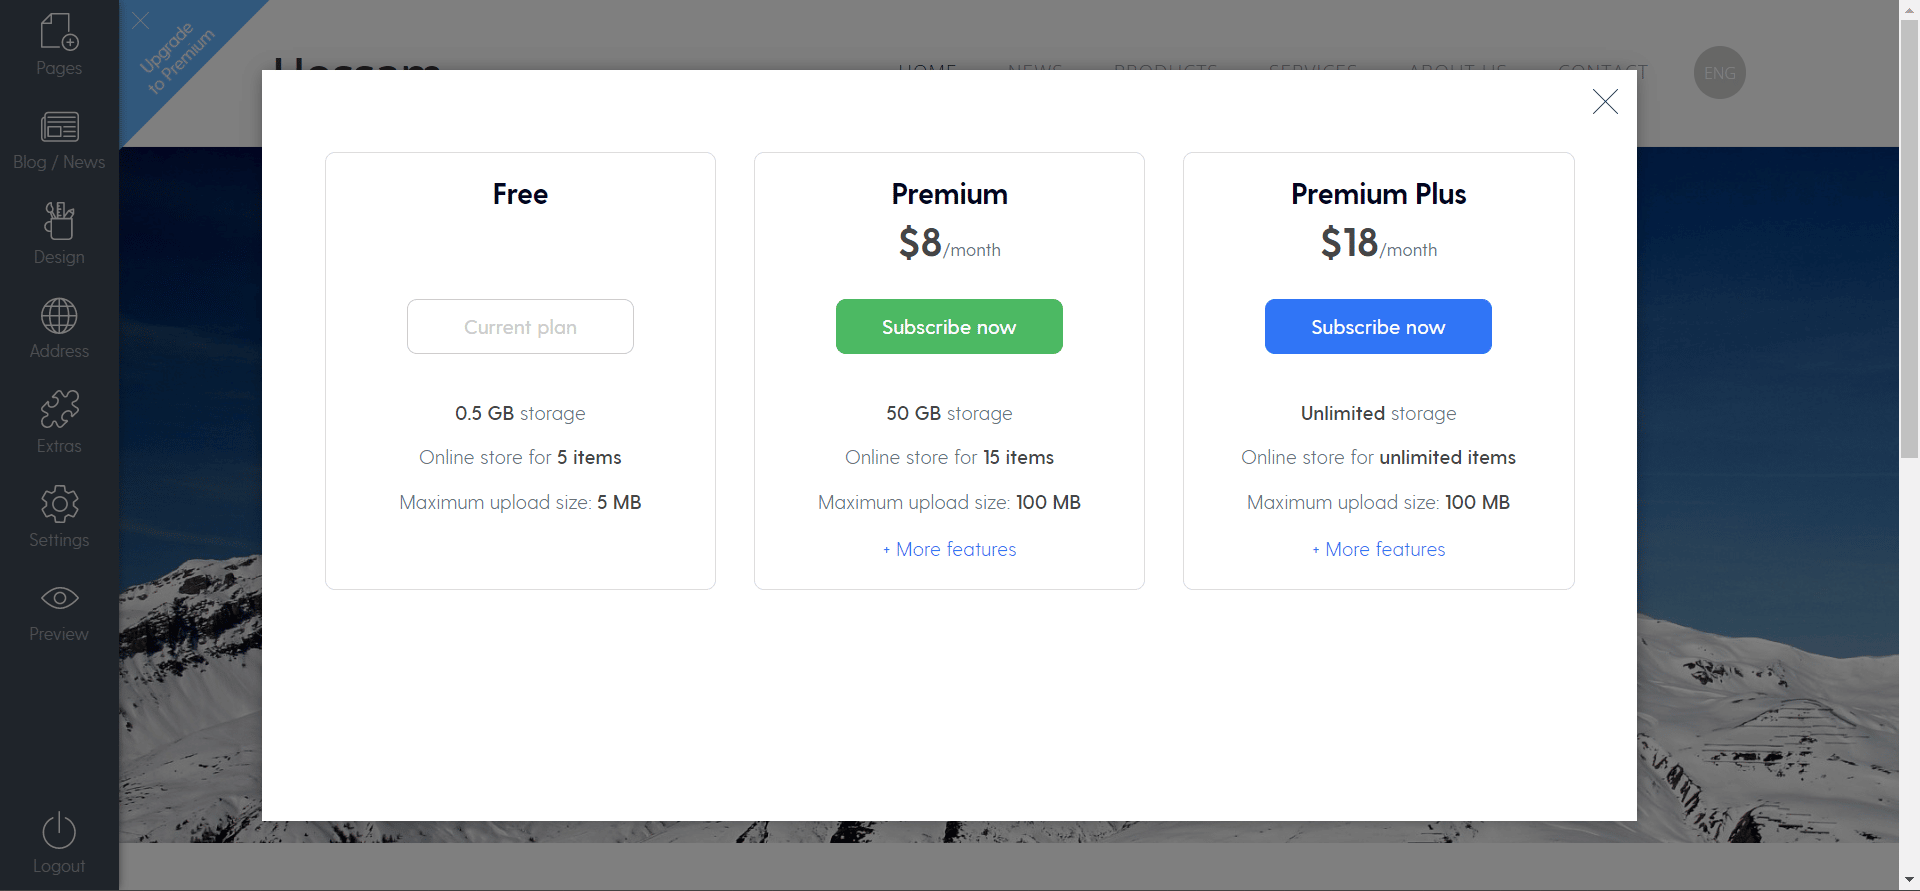Subscribe to the Premium Plus plan
1920x891 pixels.
pyautogui.click(x=1378, y=326)
